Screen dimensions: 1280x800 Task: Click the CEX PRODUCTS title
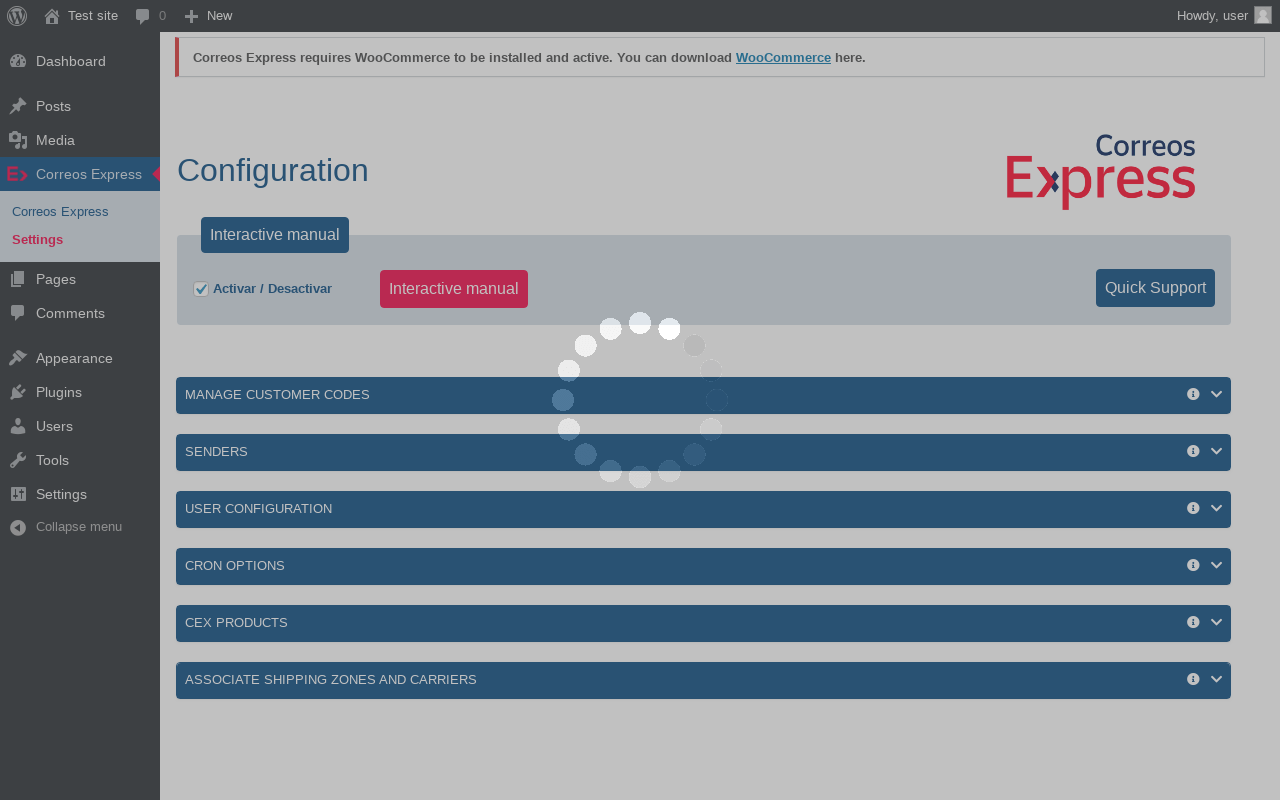point(236,623)
